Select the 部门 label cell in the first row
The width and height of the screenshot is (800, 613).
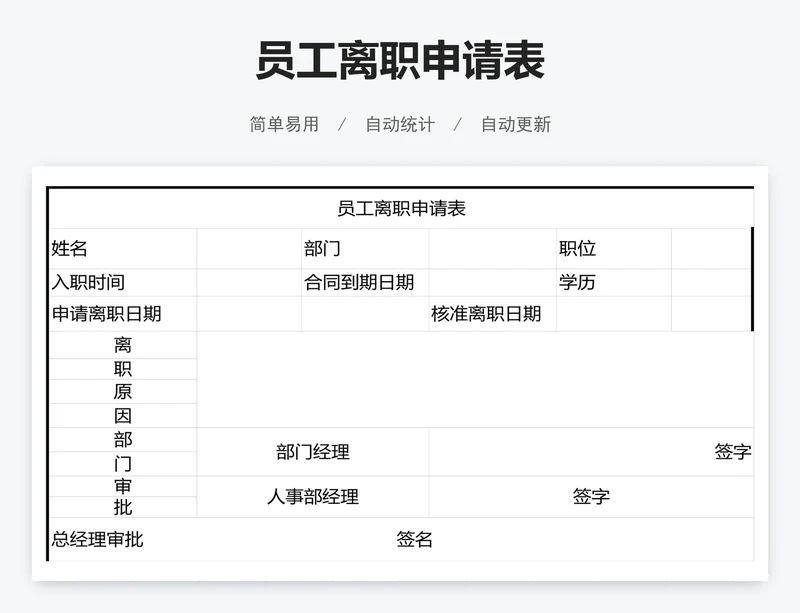(x=365, y=249)
